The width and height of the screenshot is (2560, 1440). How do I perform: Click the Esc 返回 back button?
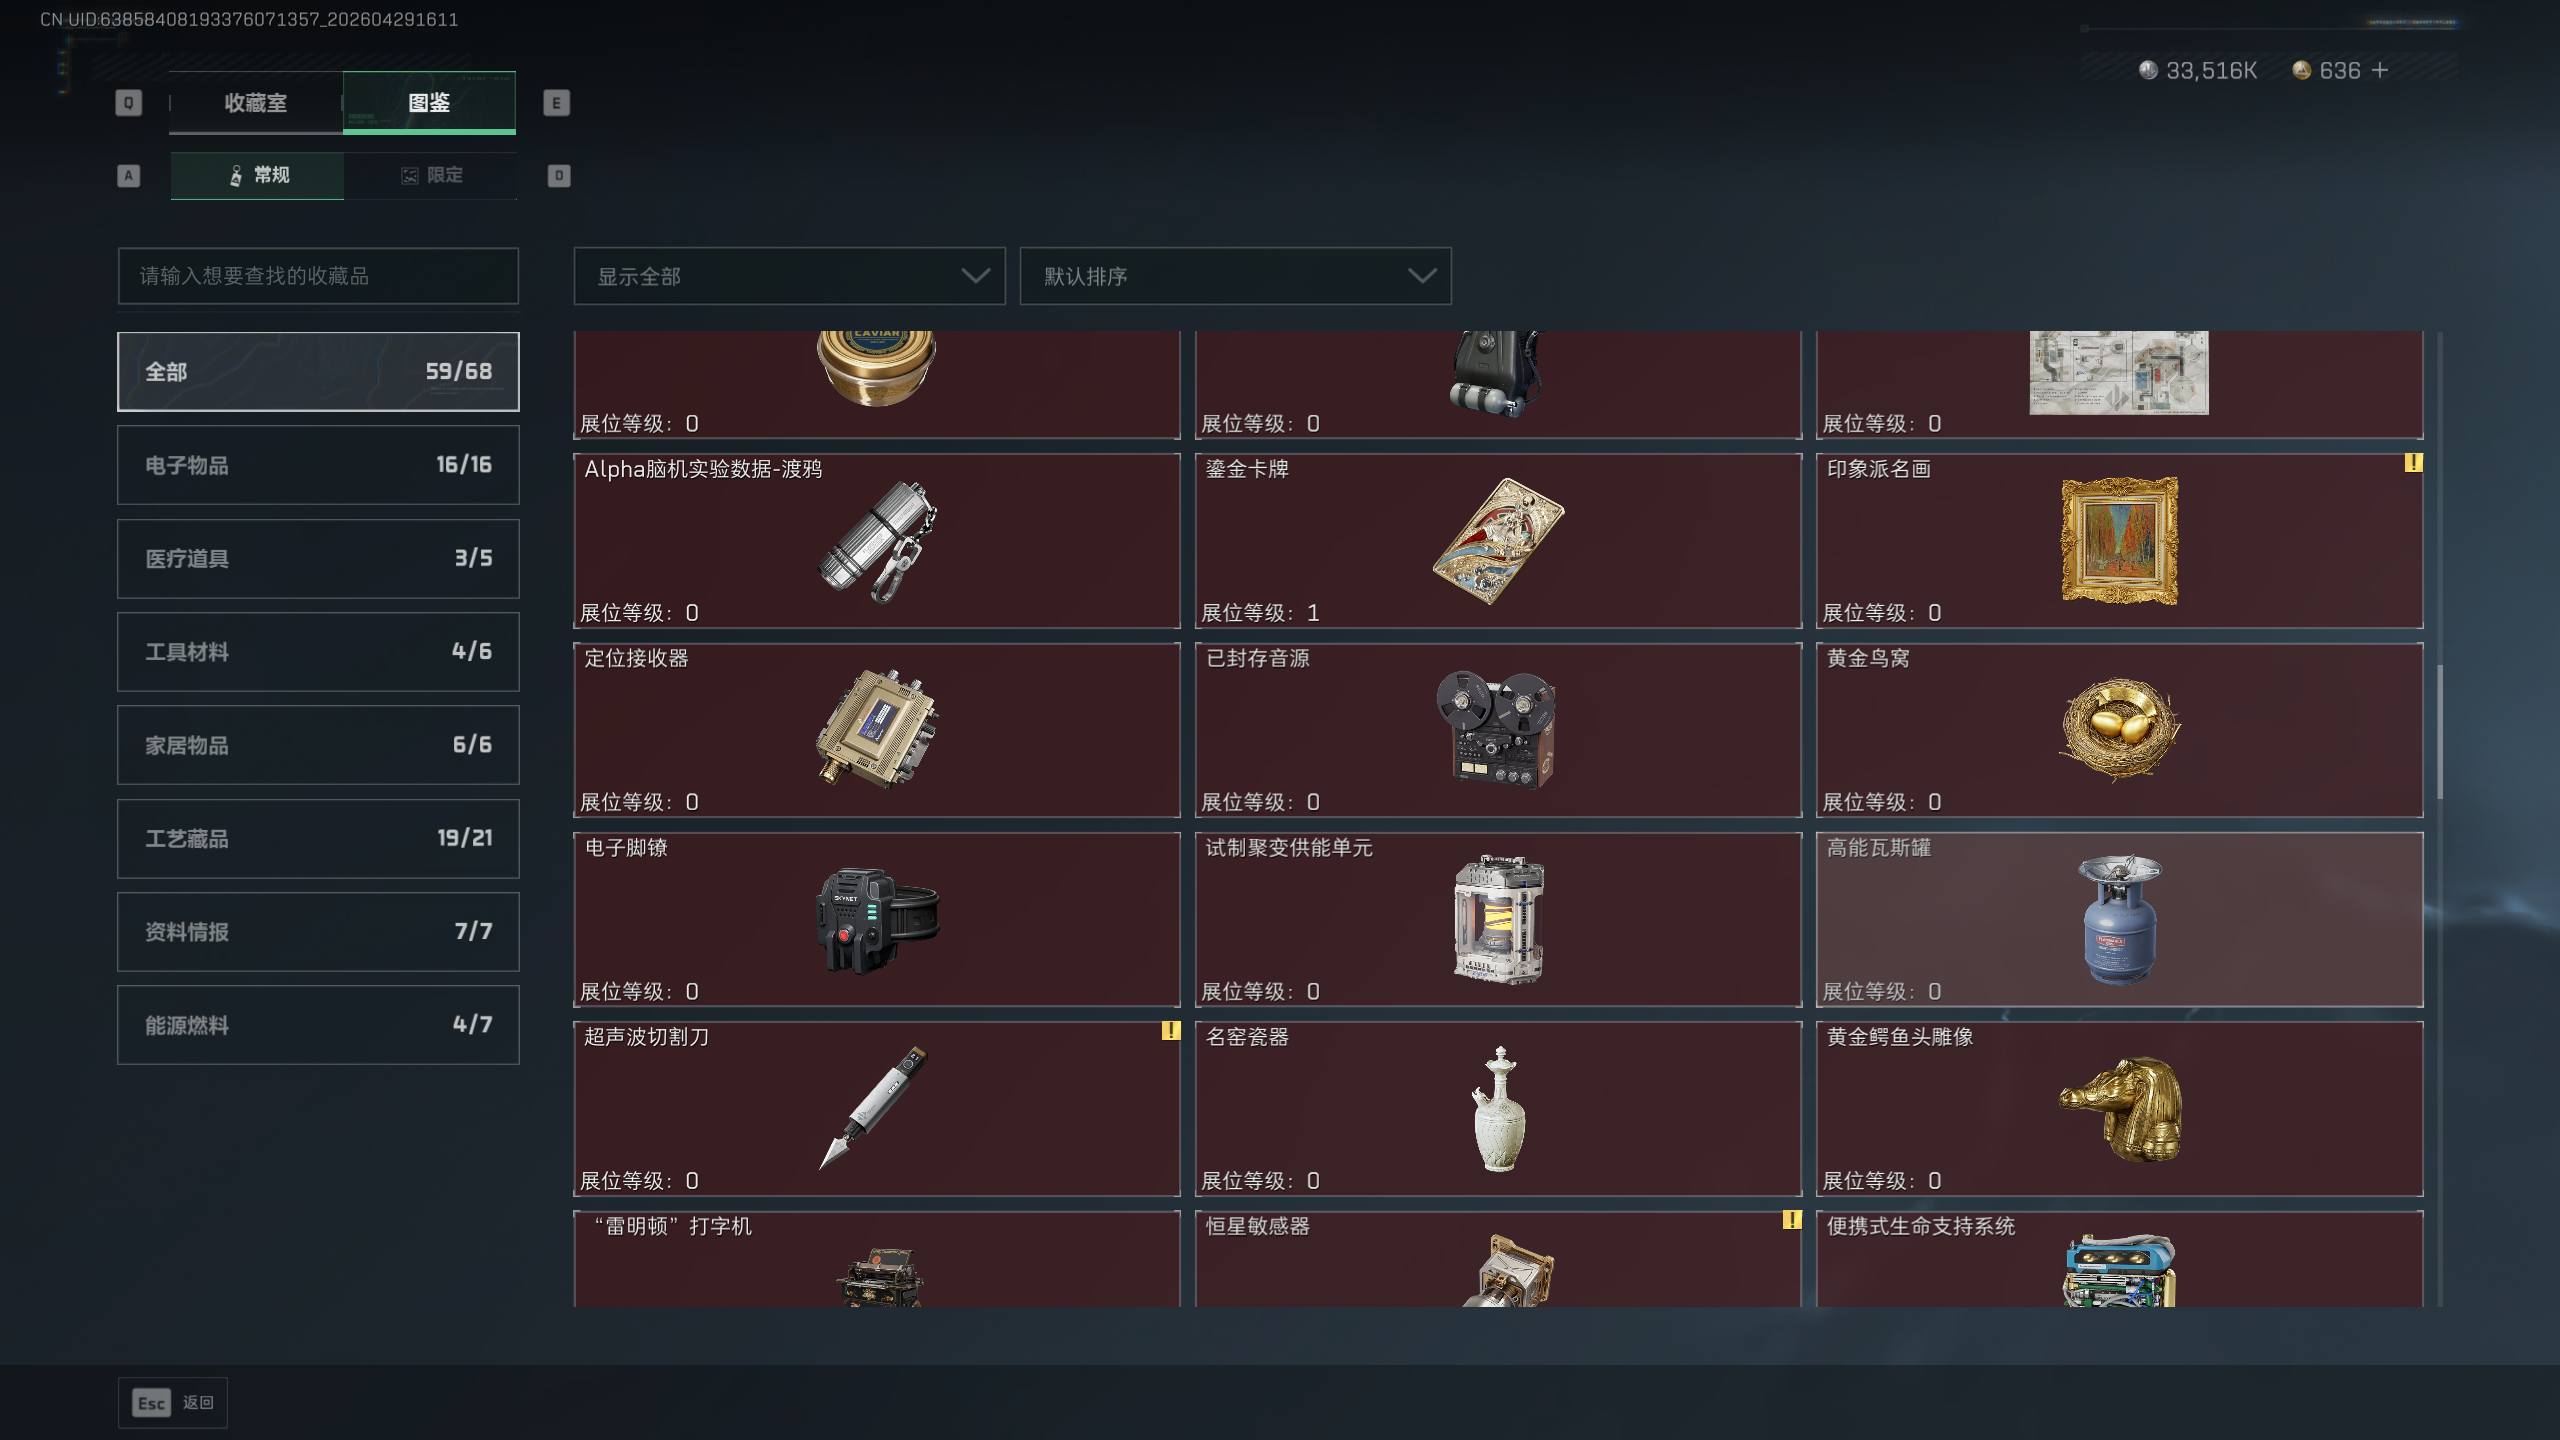173,1403
